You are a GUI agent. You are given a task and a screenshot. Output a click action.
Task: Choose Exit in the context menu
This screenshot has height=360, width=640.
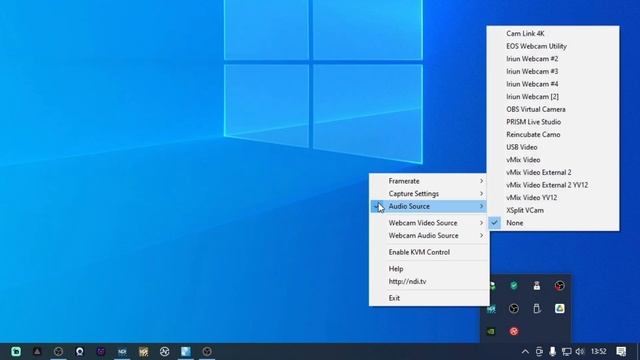(x=429, y=298)
